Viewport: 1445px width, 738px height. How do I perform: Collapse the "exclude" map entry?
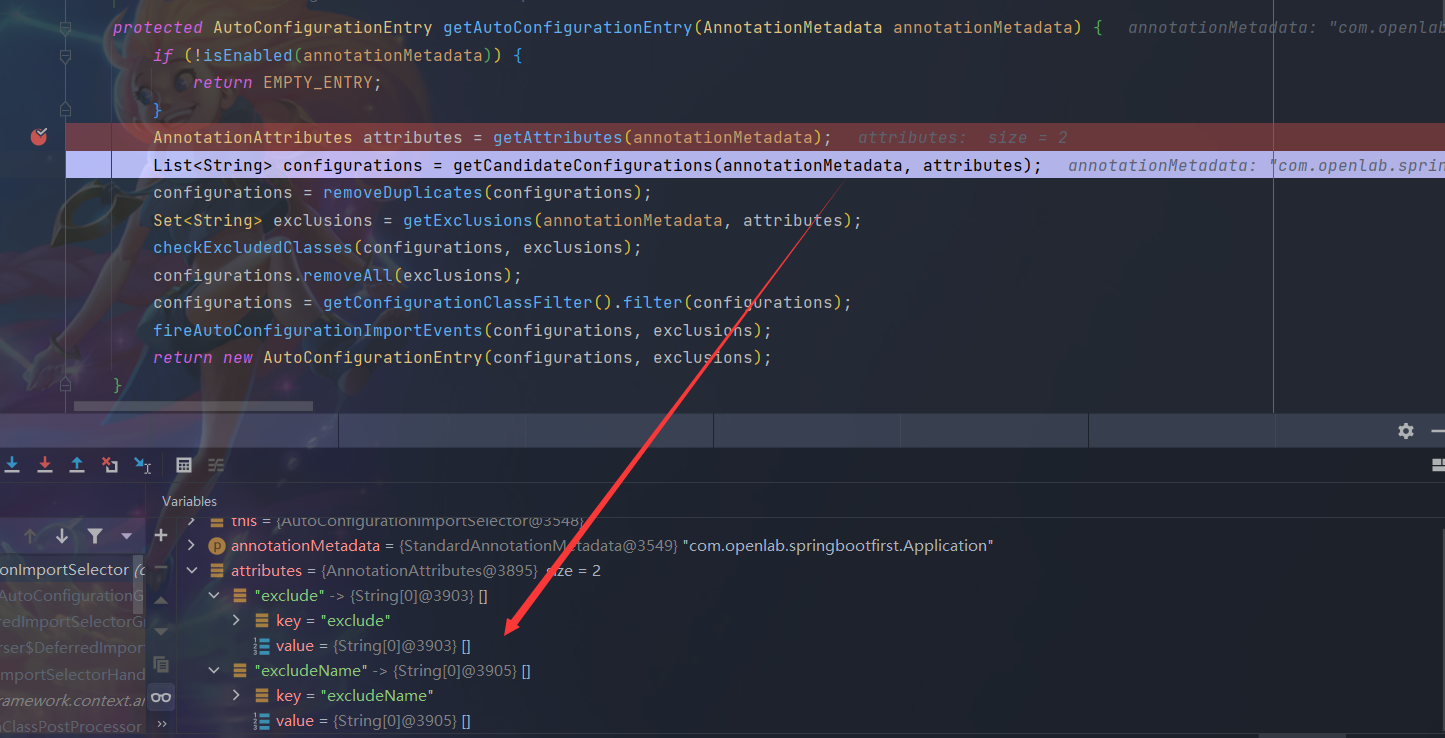(214, 596)
